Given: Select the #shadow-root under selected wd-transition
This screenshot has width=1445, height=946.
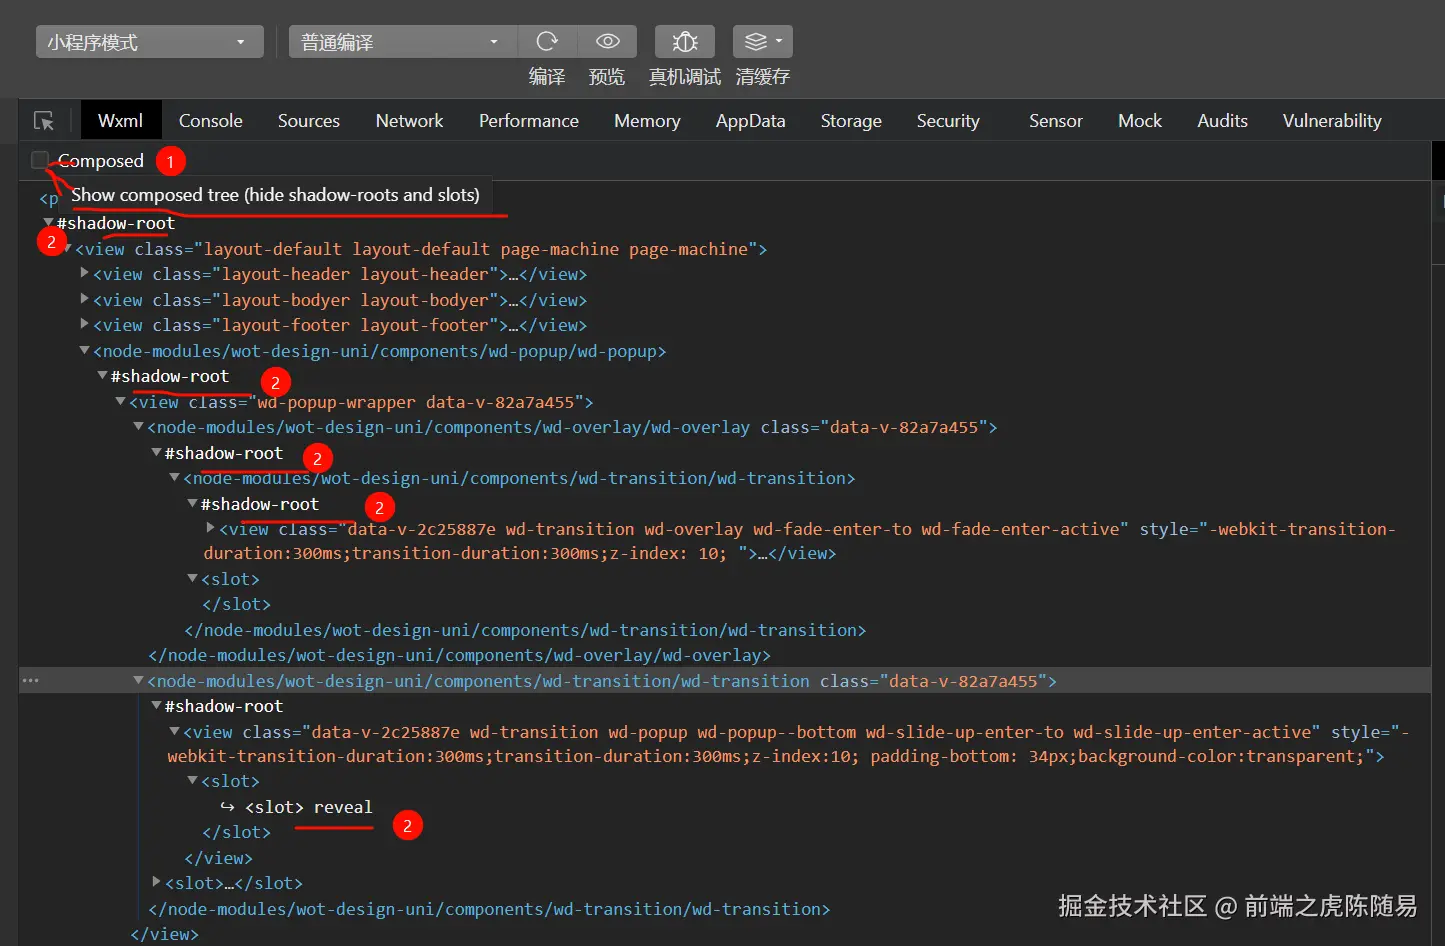Looking at the screenshot, I should click(224, 706).
